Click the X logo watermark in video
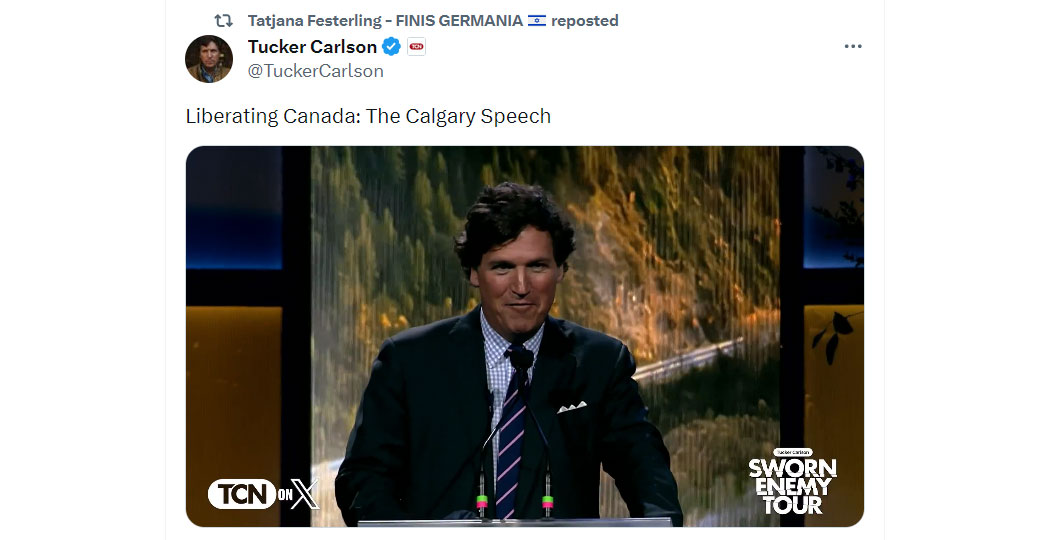Screen dimensions: 1050x540 pos(306,494)
